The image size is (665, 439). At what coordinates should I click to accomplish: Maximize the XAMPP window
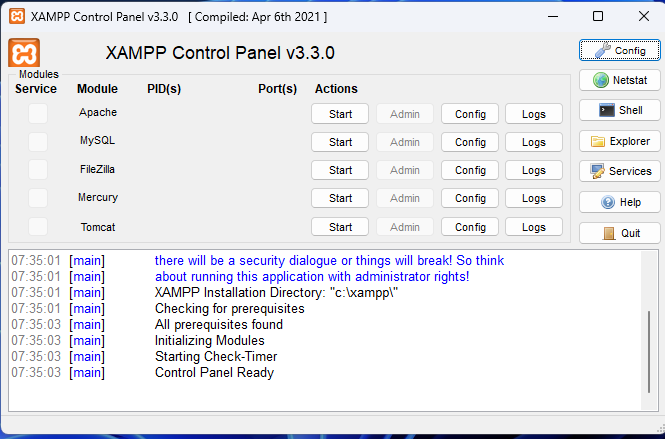coord(598,17)
